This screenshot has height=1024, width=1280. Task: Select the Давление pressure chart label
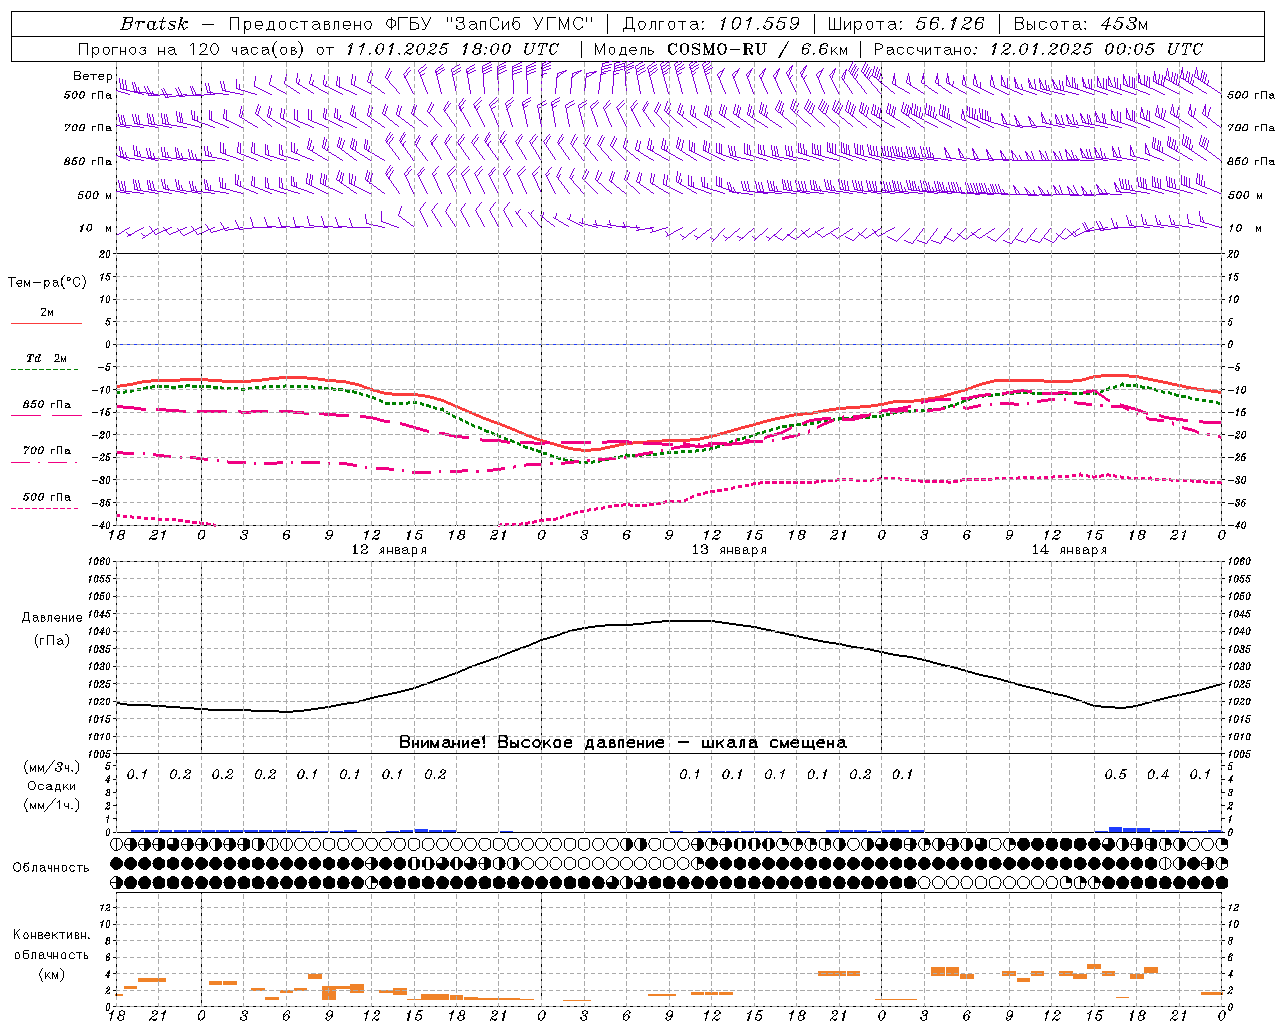pyautogui.click(x=52, y=618)
